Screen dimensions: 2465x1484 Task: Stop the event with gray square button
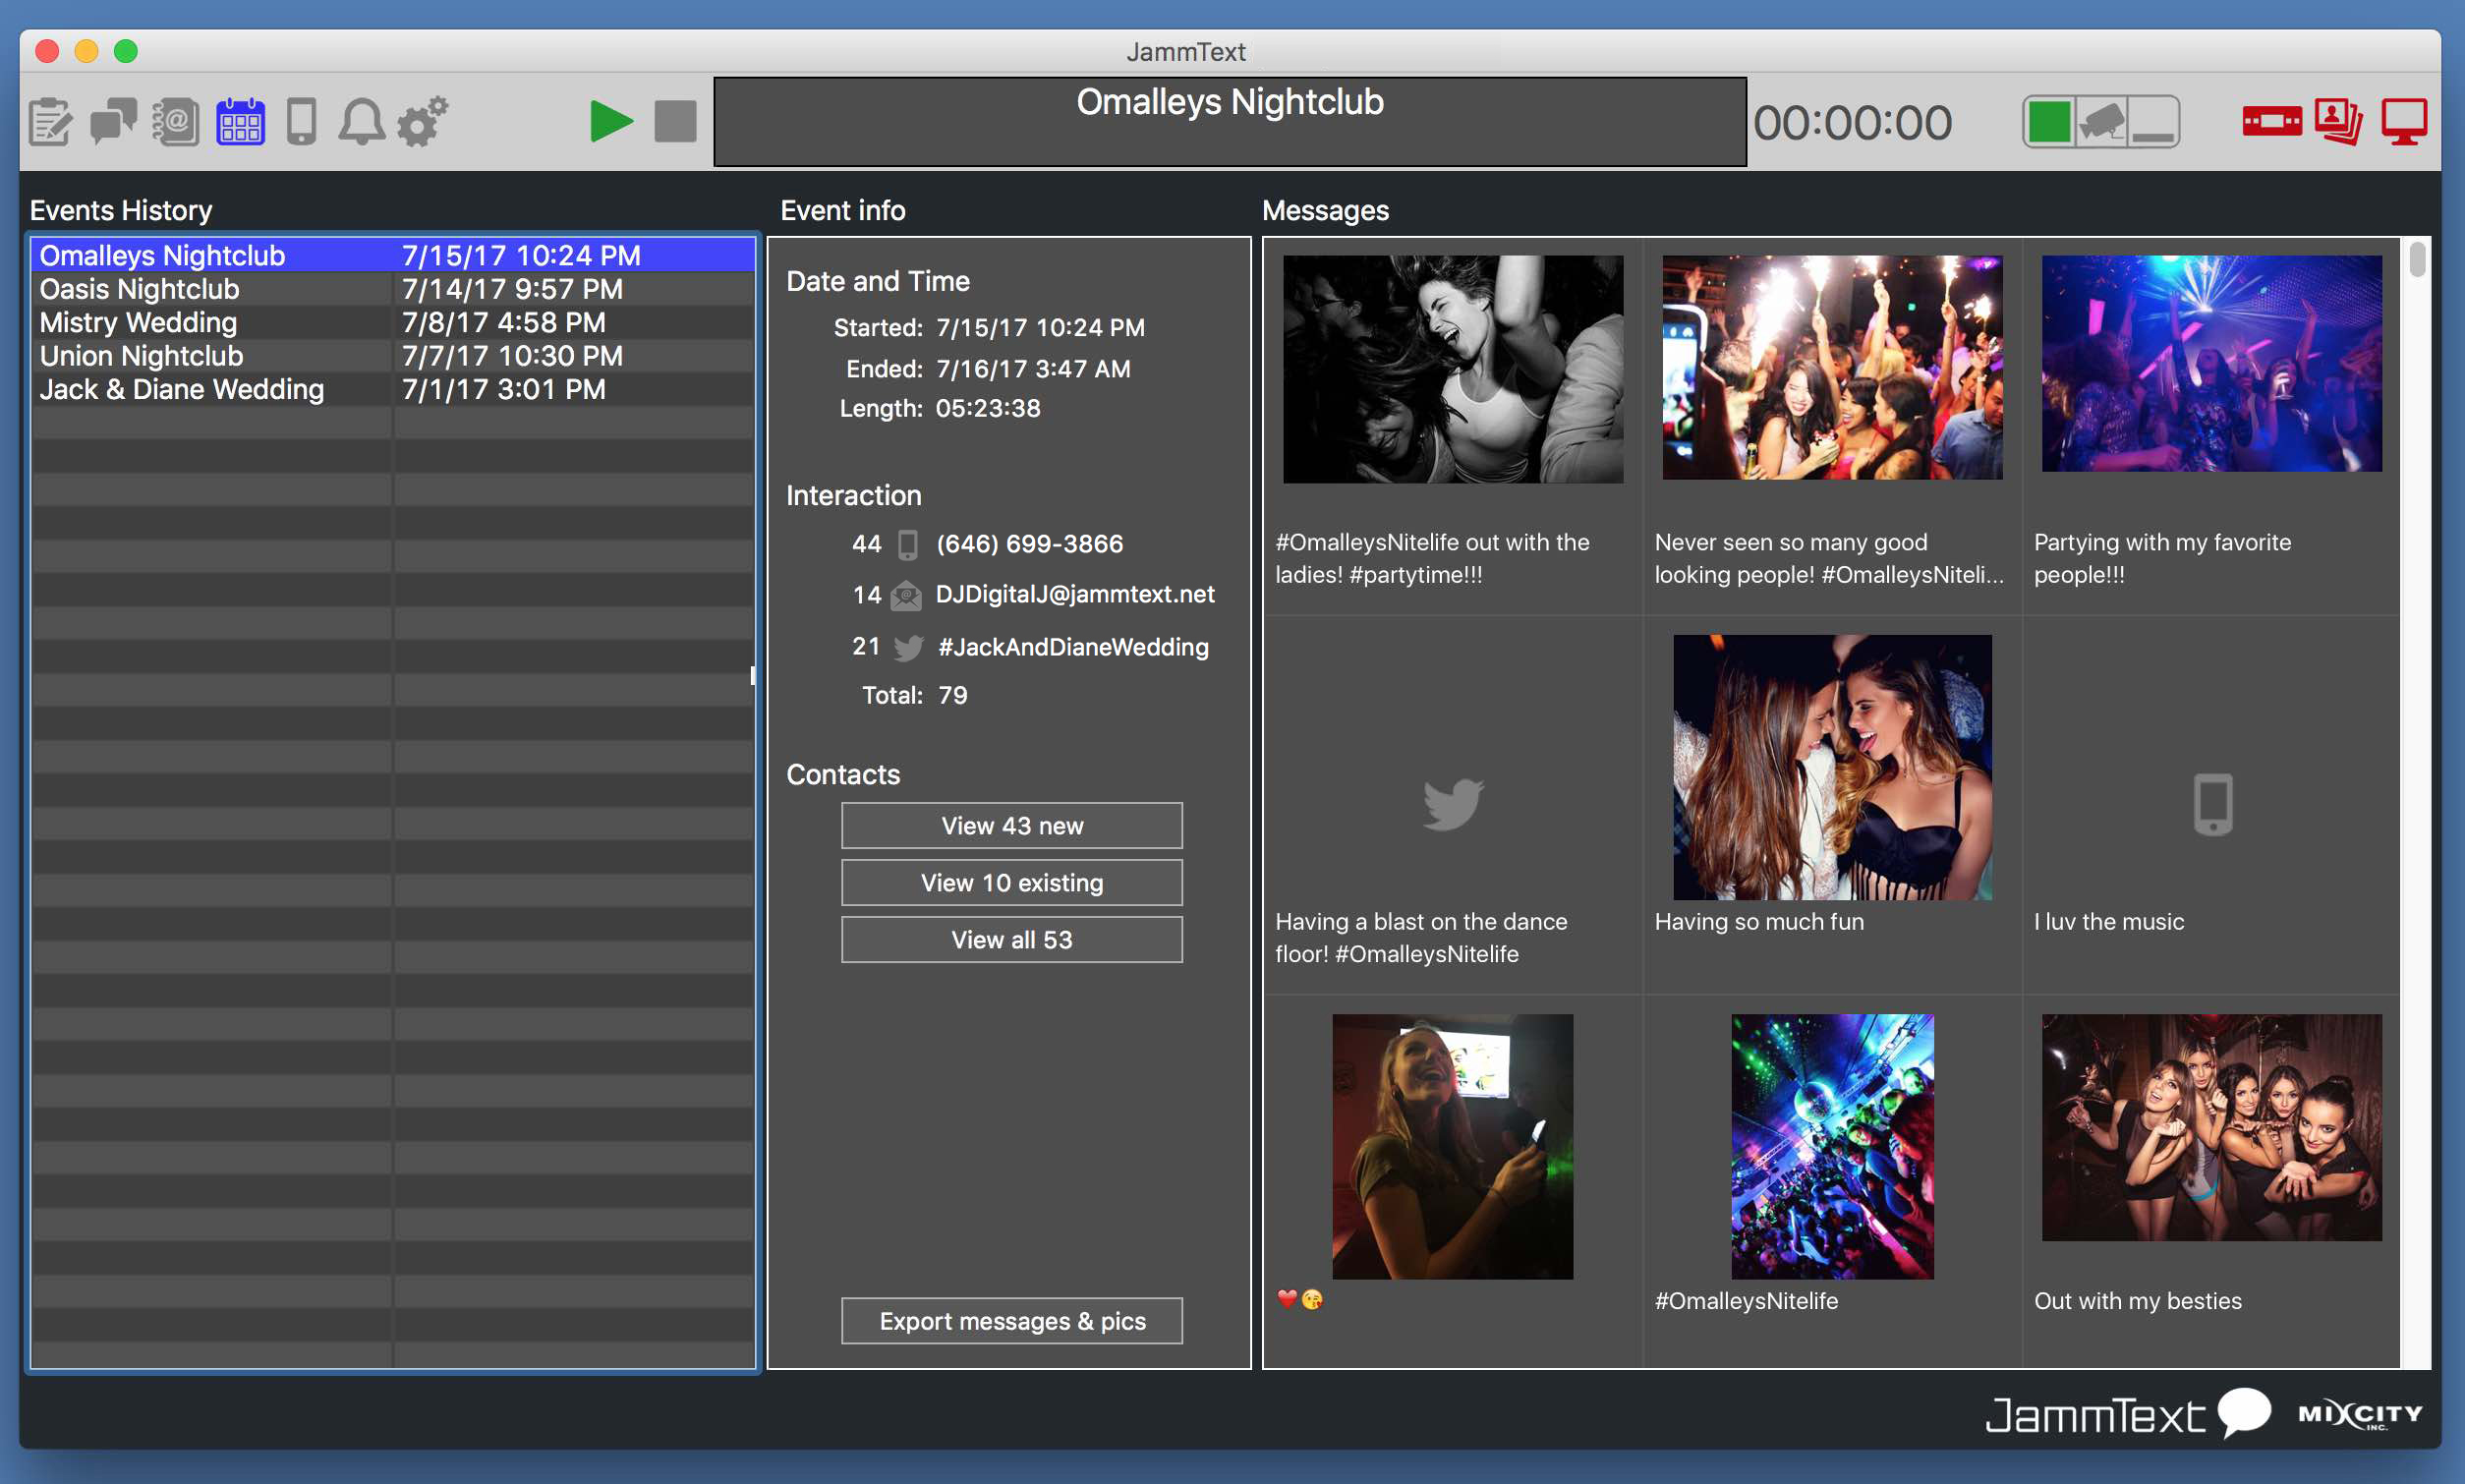pos(675,121)
